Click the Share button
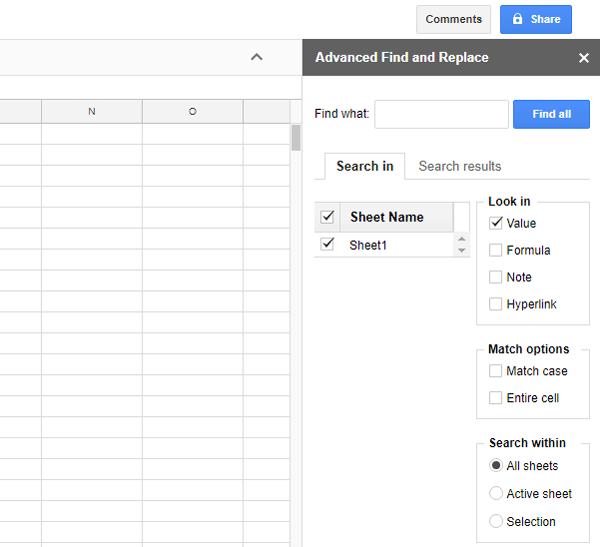 point(535,19)
